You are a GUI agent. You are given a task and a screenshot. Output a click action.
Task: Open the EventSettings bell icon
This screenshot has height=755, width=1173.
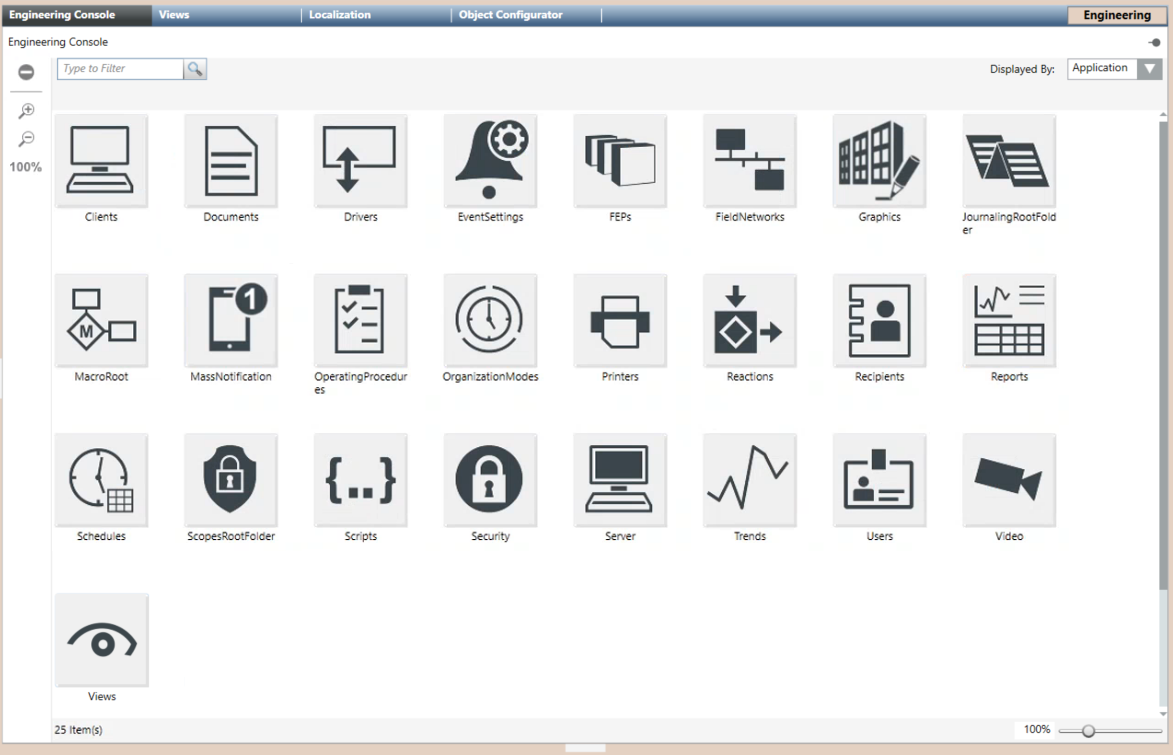pyautogui.click(x=490, y=161)
